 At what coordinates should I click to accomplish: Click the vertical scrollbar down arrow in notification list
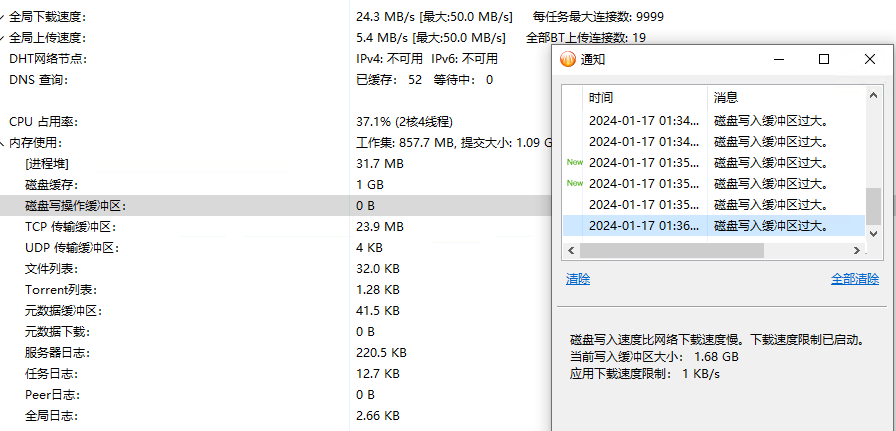873,233
